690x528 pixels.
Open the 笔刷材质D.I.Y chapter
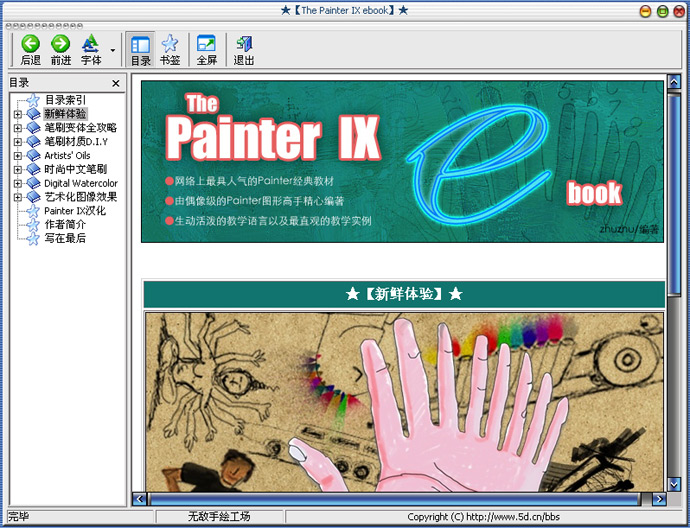[76, 141]
